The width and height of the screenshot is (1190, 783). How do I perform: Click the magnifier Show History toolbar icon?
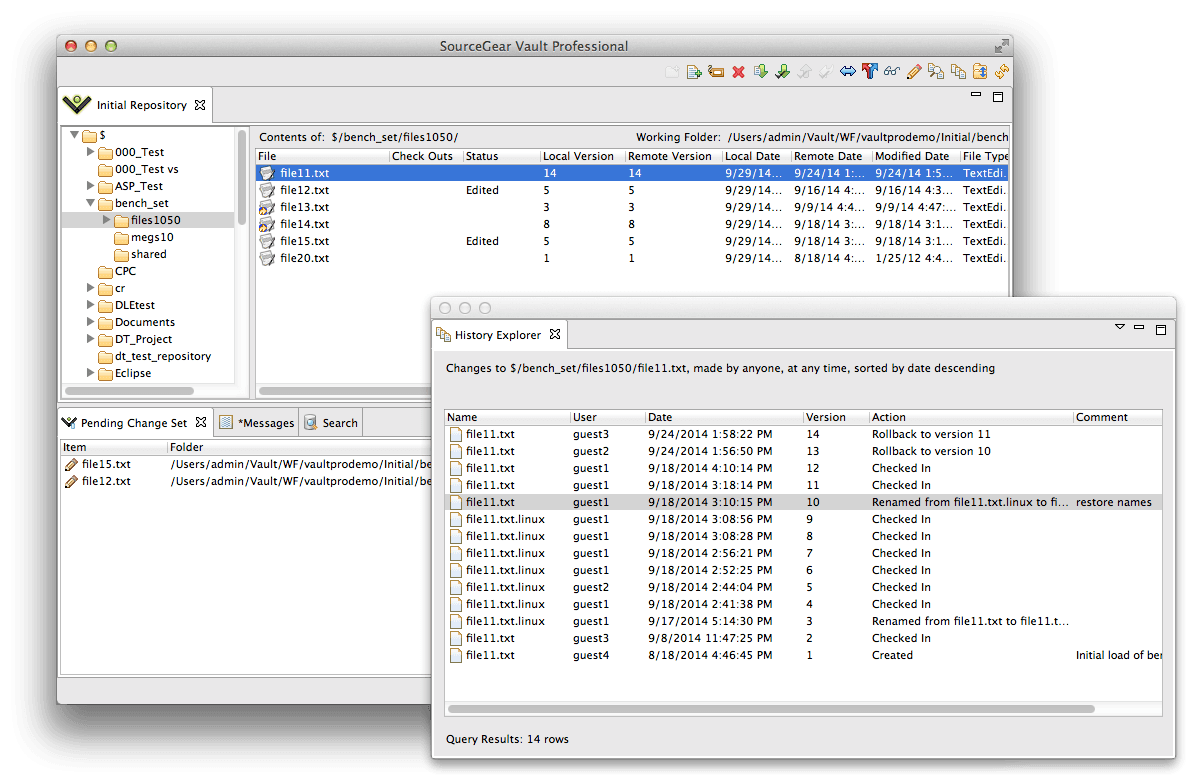click(936, 71)
